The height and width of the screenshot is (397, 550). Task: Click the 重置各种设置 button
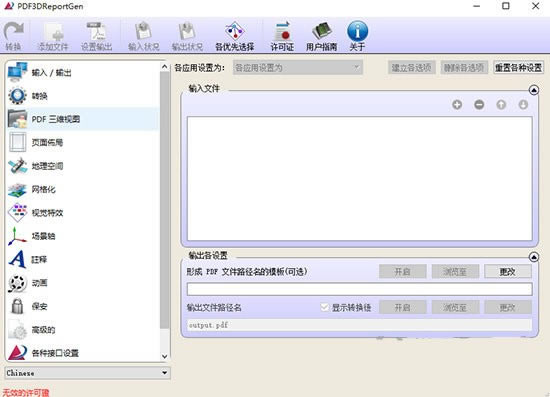[x=518, y=67]
